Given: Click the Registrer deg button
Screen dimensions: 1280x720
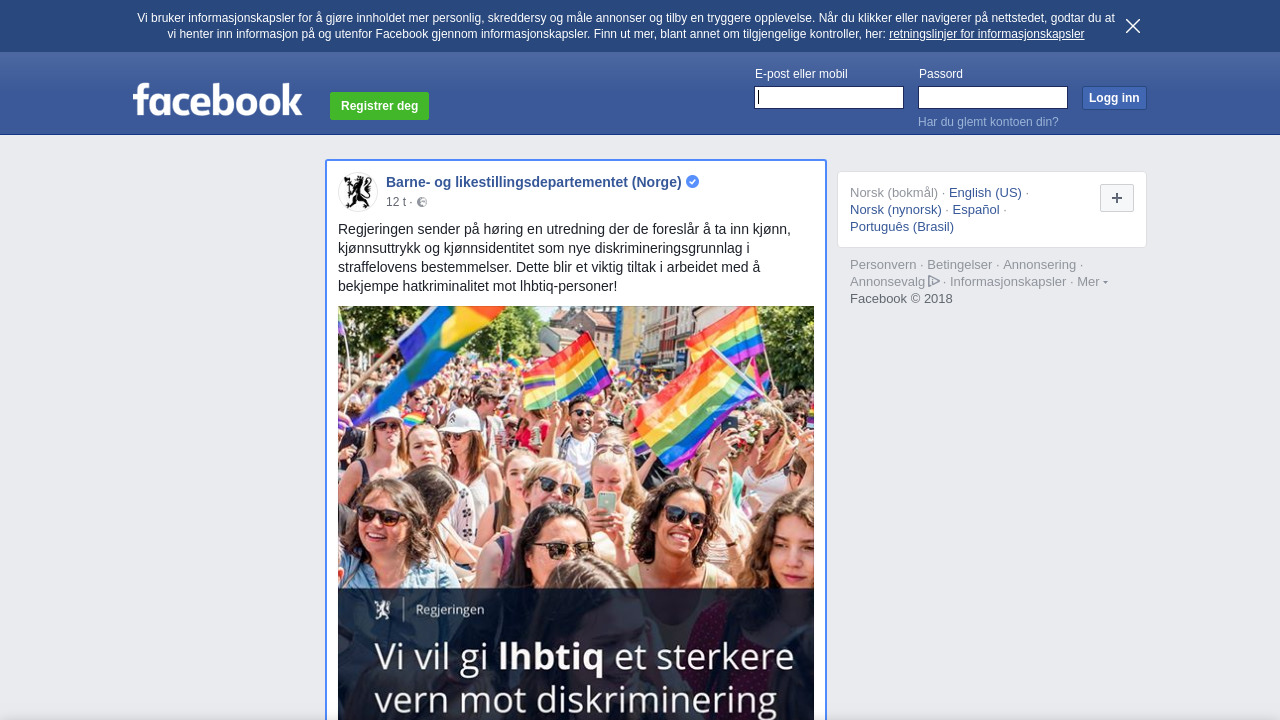Looking at the screenshot, I should (x=379, y=106).
